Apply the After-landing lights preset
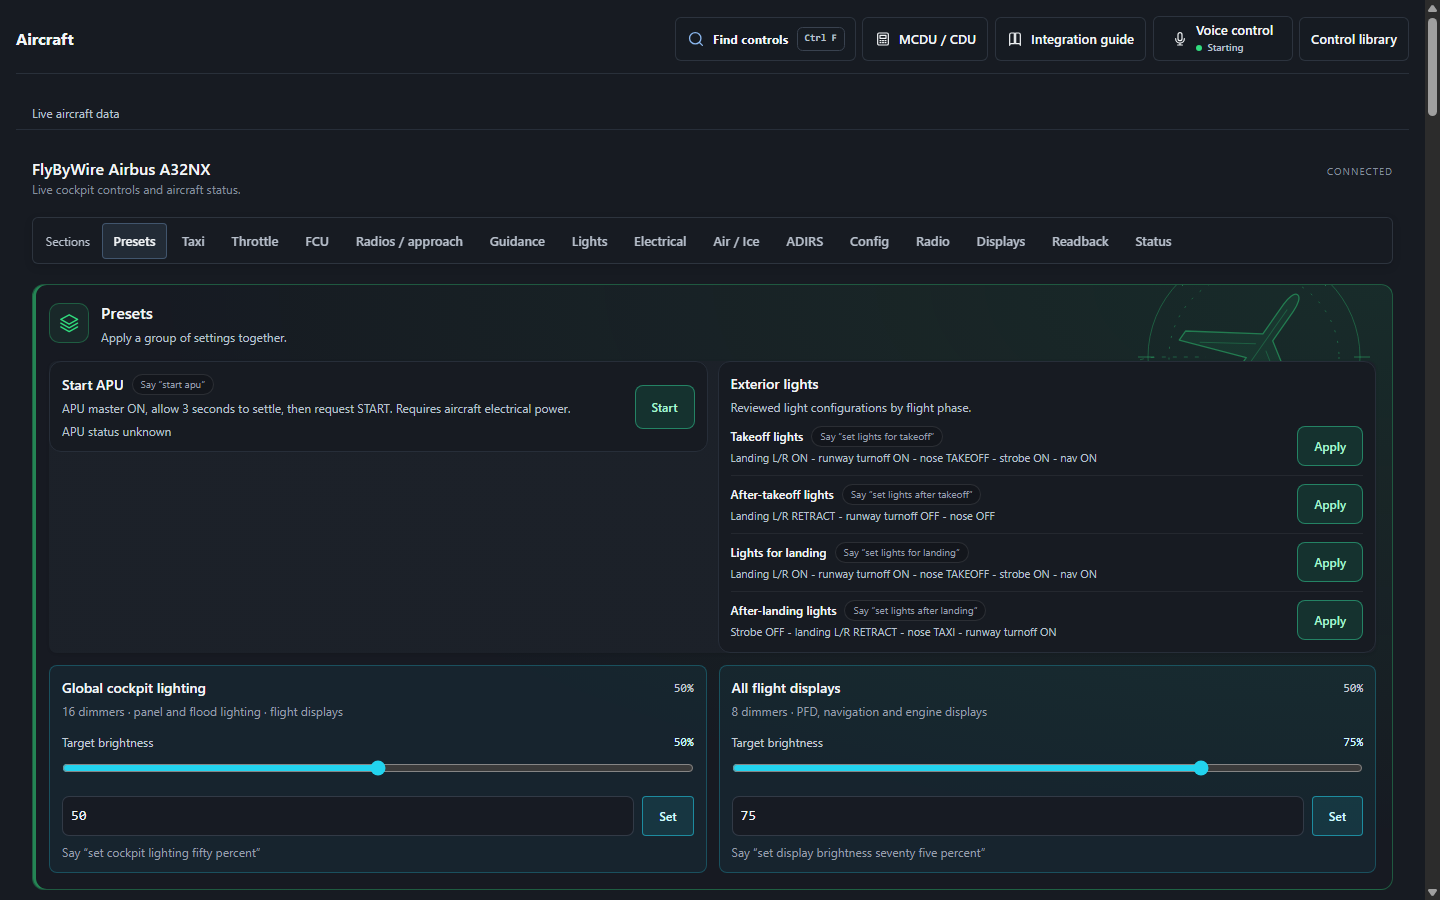The image size is (1440, 900). [x=1330, y=620]
